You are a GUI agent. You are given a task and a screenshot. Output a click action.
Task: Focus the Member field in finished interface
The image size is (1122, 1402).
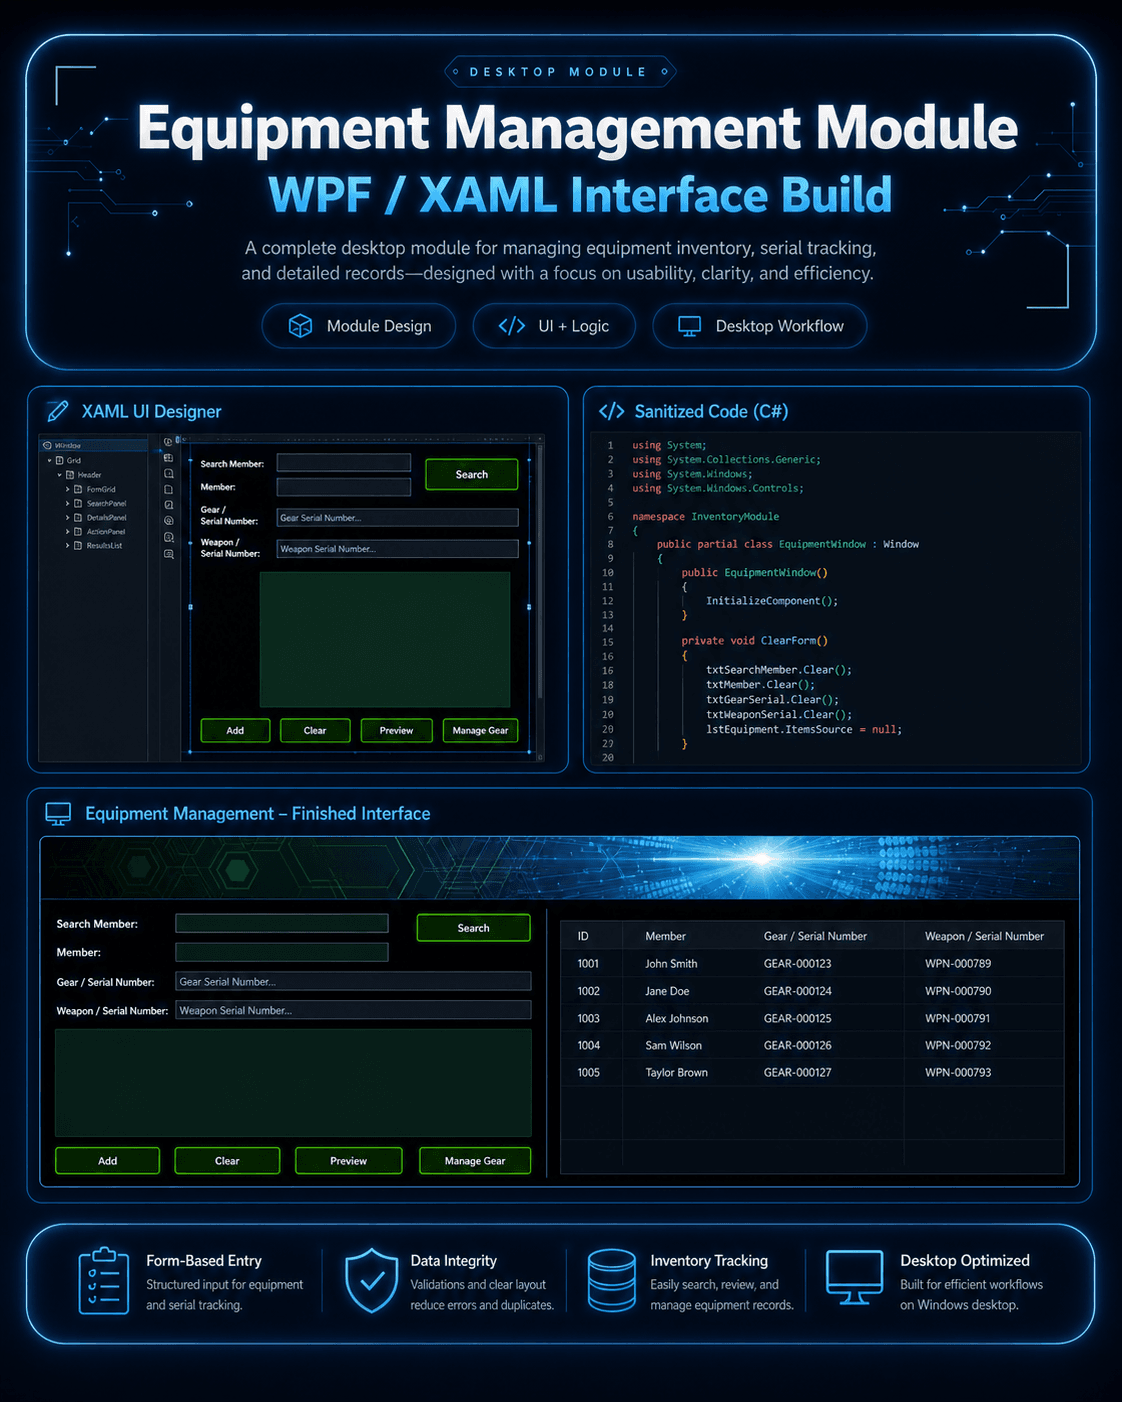pyautogui.click(x=282, y=952)
